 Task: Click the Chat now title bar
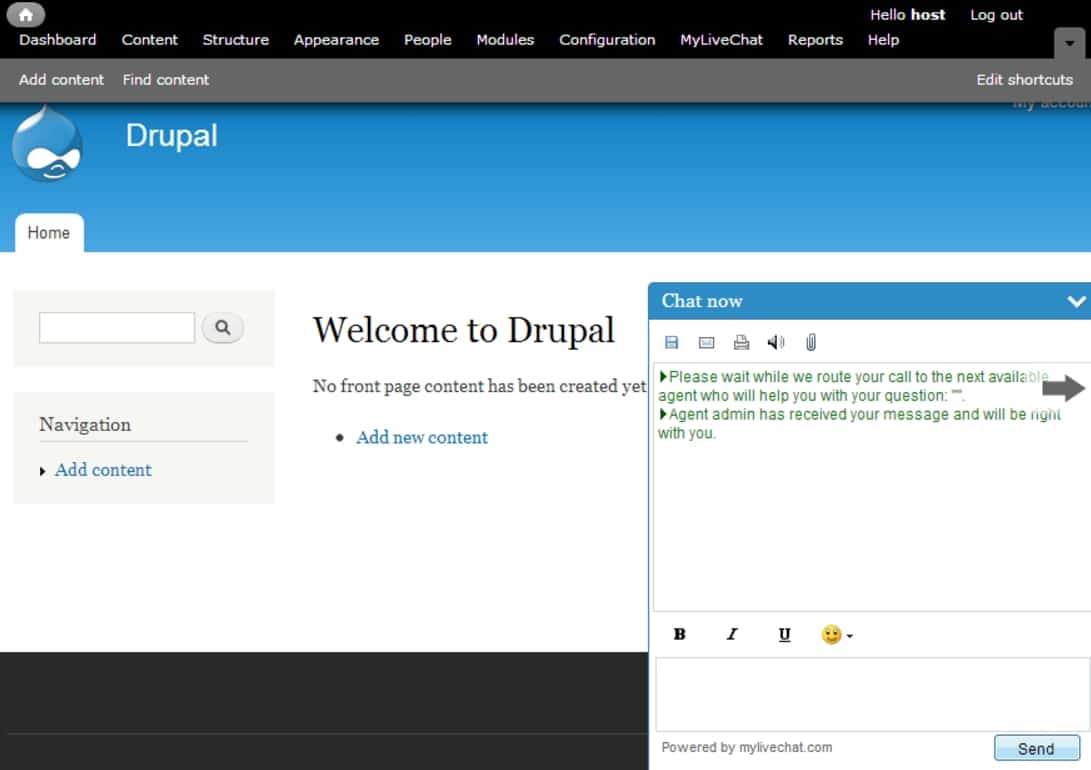pyautogui.click(x=869, y=301)
